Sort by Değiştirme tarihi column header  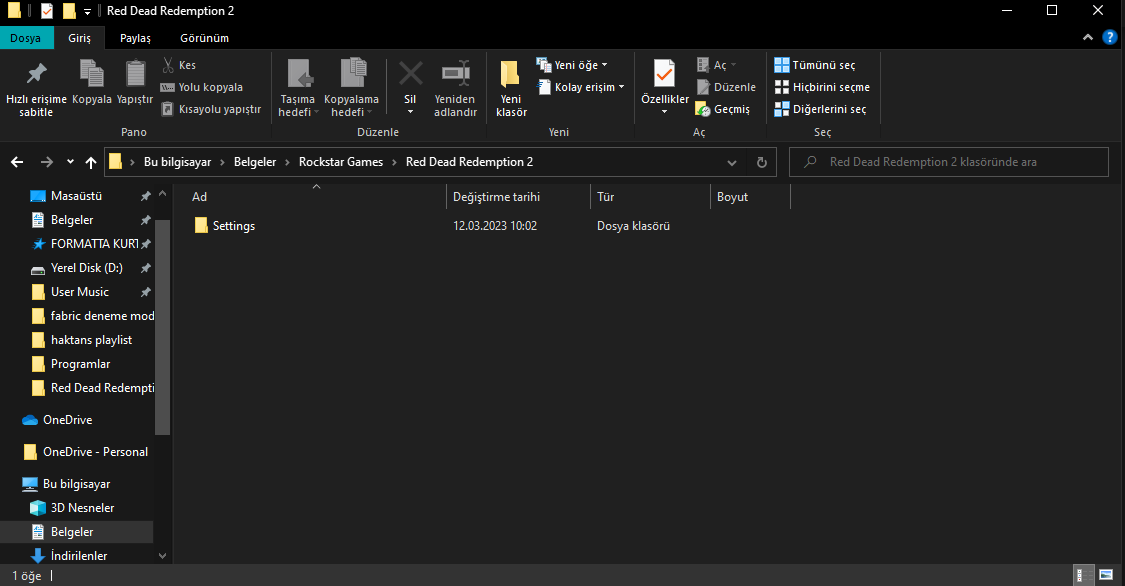click(518, 197)
